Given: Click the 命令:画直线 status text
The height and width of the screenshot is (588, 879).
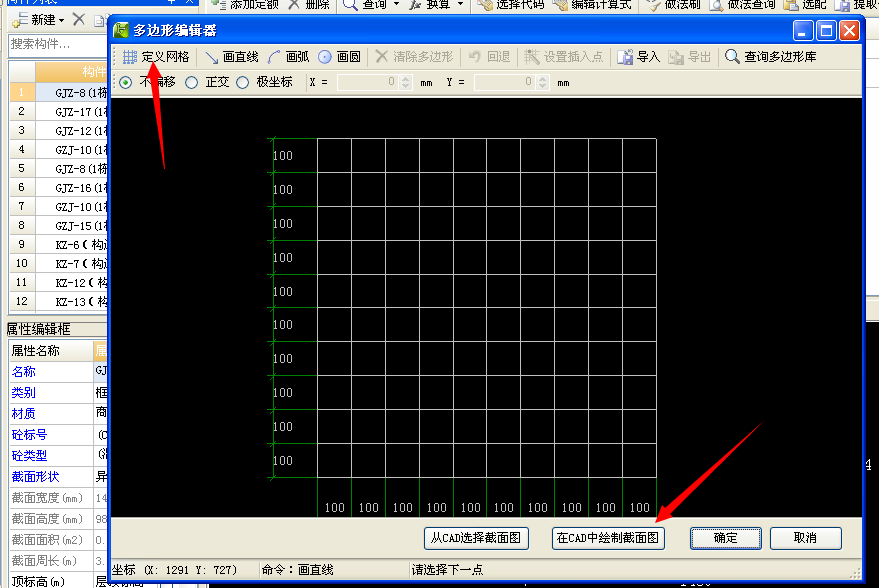Looking at the screenshot, I should 298,570.
